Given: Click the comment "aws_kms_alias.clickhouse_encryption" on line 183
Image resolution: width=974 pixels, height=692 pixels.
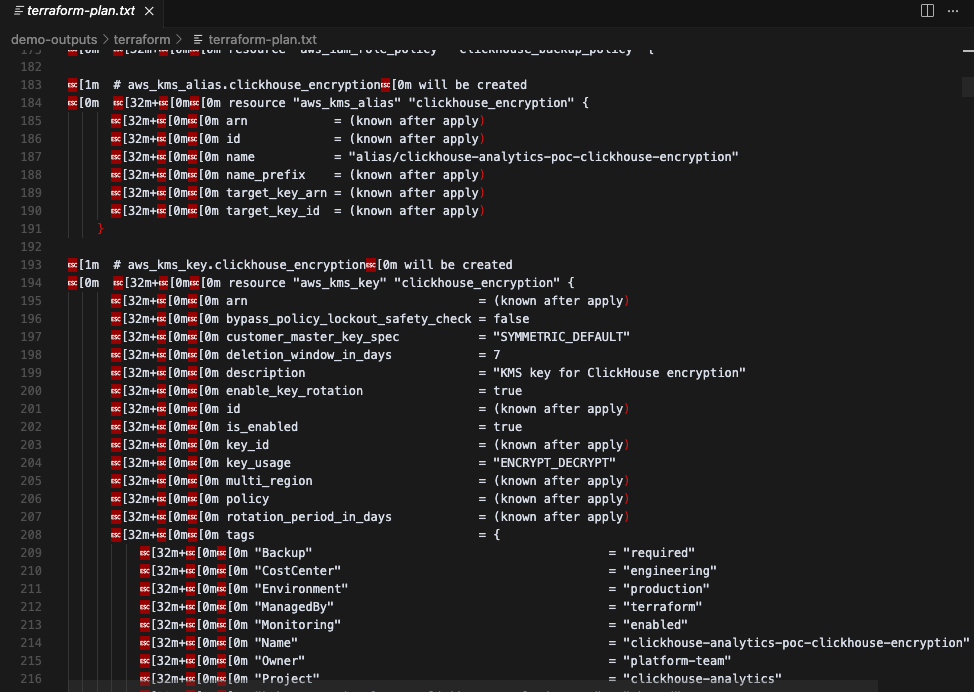Looking at the screenshot, I should pos(253,85).
